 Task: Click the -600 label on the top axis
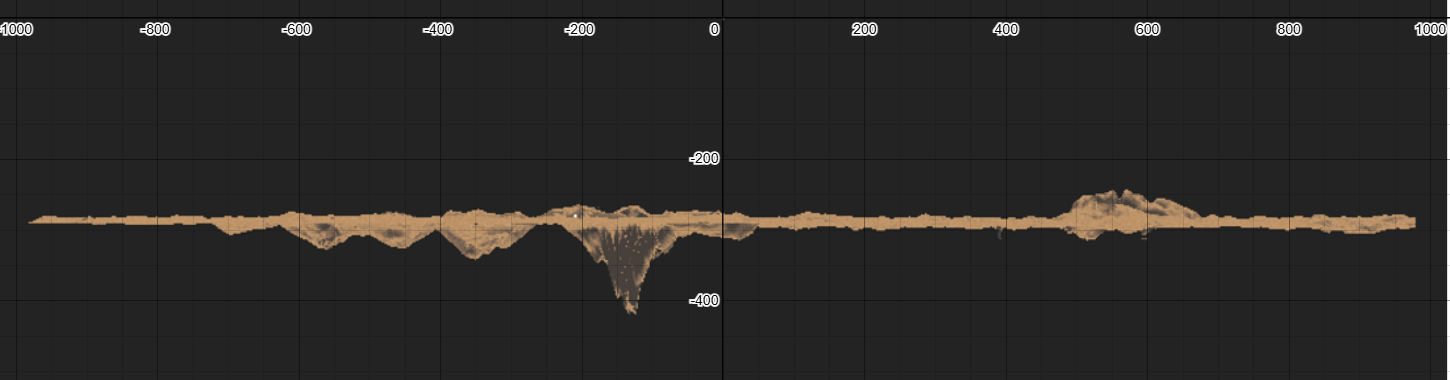point(296,30)
